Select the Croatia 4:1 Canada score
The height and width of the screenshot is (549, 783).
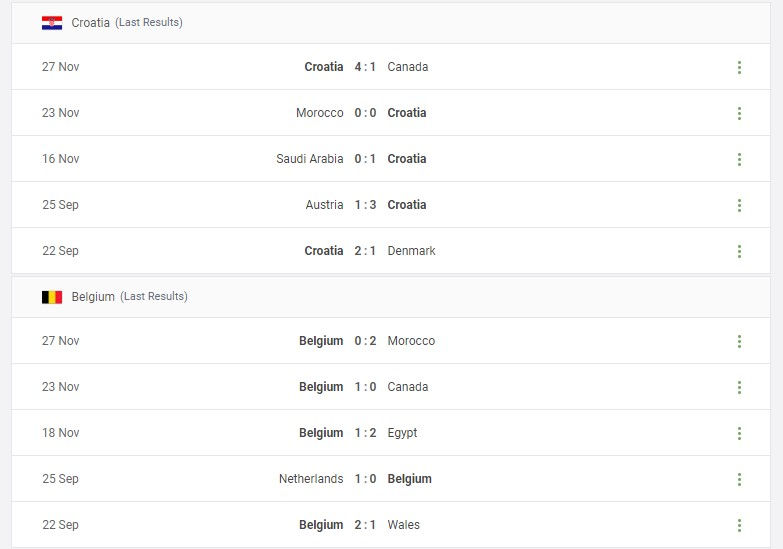[365, 67]
